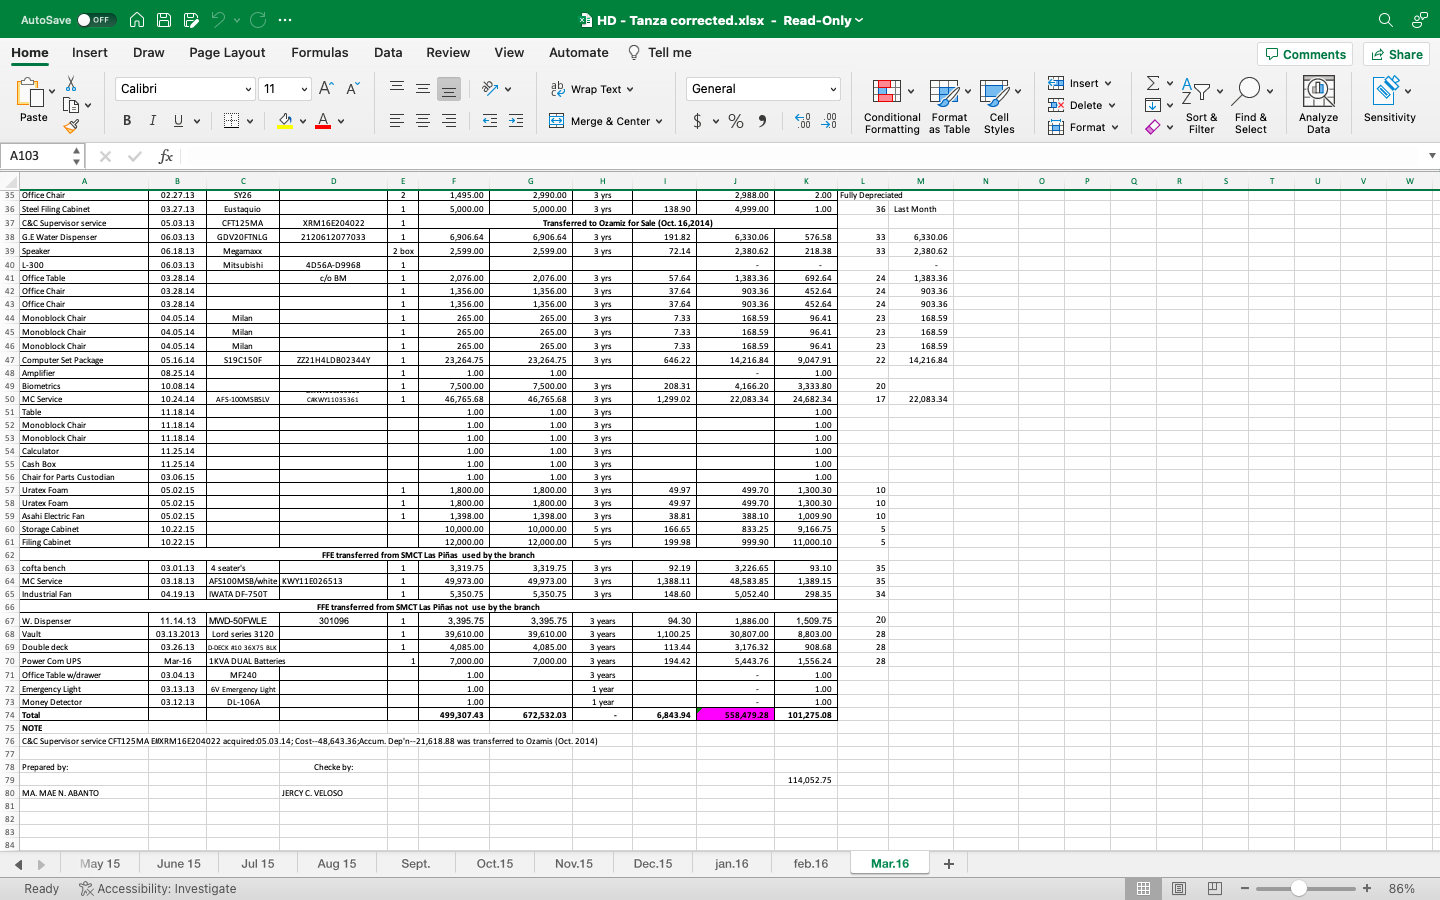
Task: Open the Merge & Center dropdown arrow
Action: pos(659,121)
